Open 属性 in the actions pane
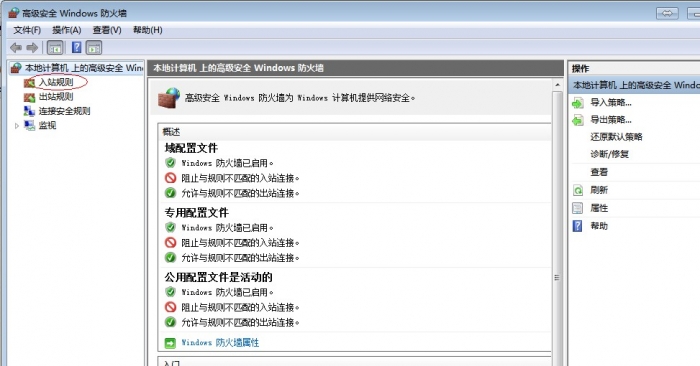Viewport: 700px width, 366px height. 599,208
